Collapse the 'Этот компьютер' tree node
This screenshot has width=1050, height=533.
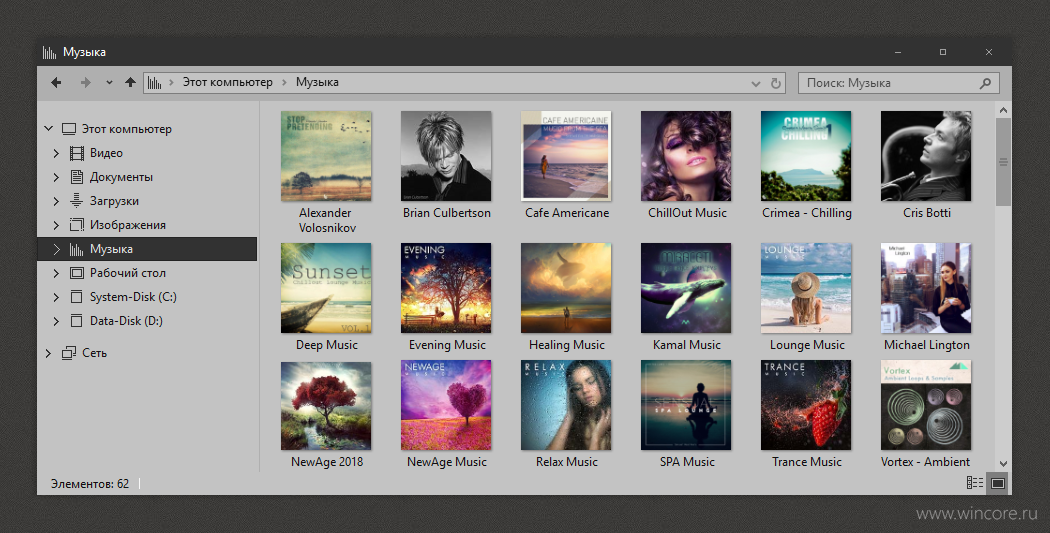tap(48, 129)
